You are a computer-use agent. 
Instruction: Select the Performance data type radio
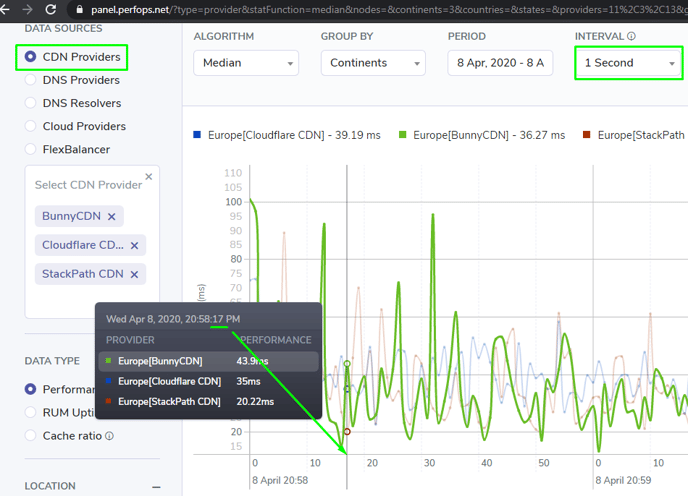pyautogui.click(x=30, y=389)
